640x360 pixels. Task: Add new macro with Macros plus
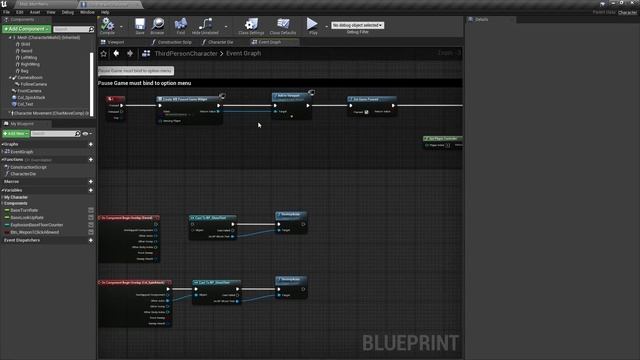click(91, 182)
